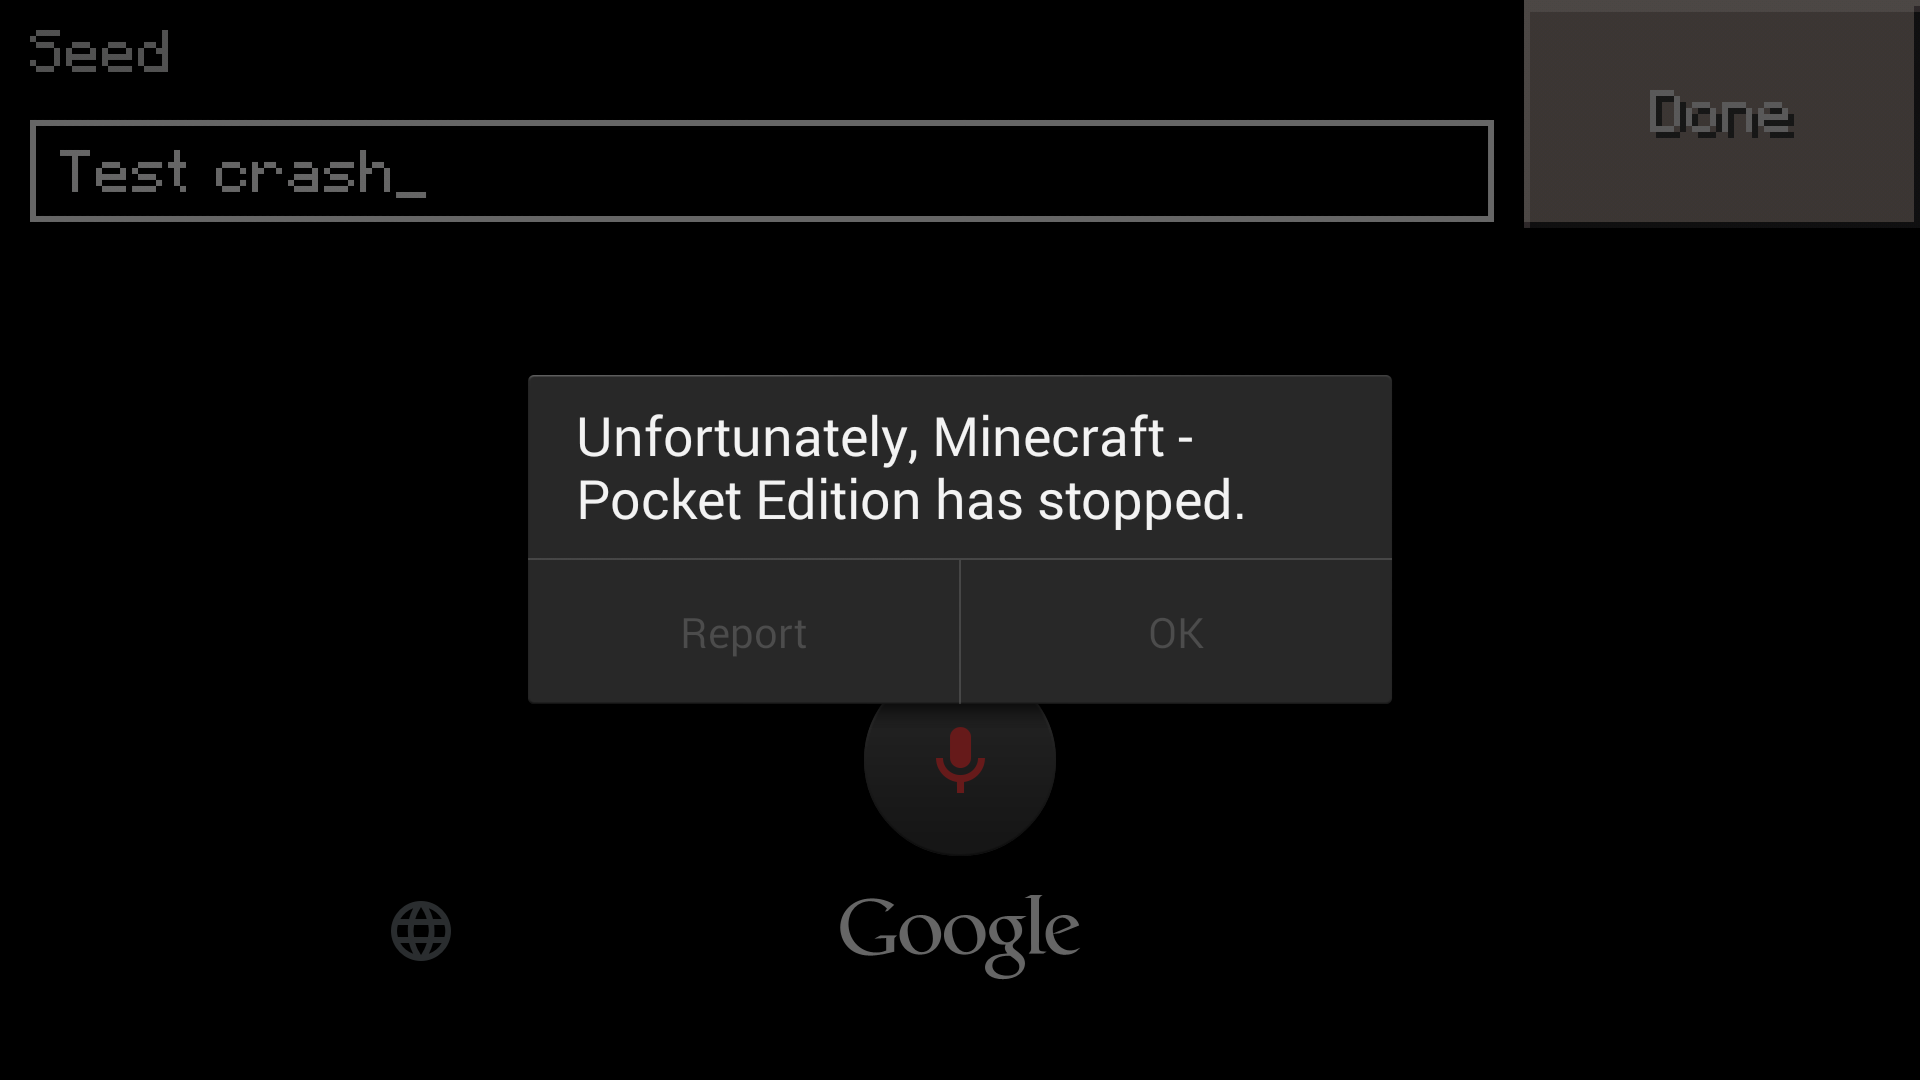Send a crash report with Report button
Viewport: 1920px width, 1080px height.
[744, 632]
